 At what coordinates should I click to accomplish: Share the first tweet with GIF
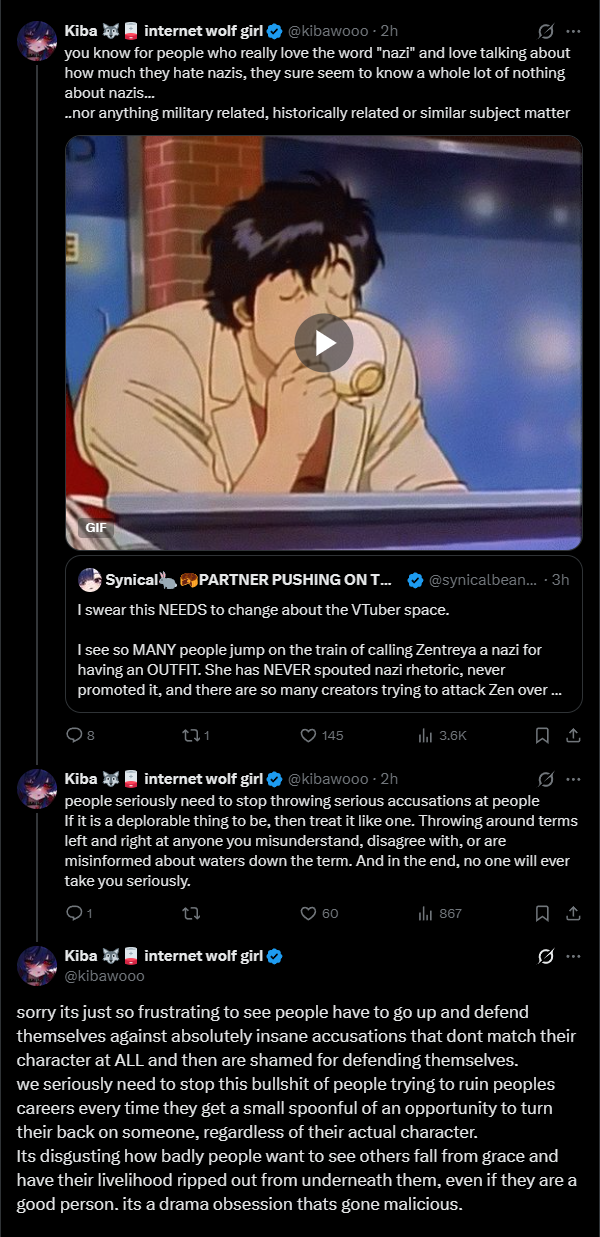[573, 735]
